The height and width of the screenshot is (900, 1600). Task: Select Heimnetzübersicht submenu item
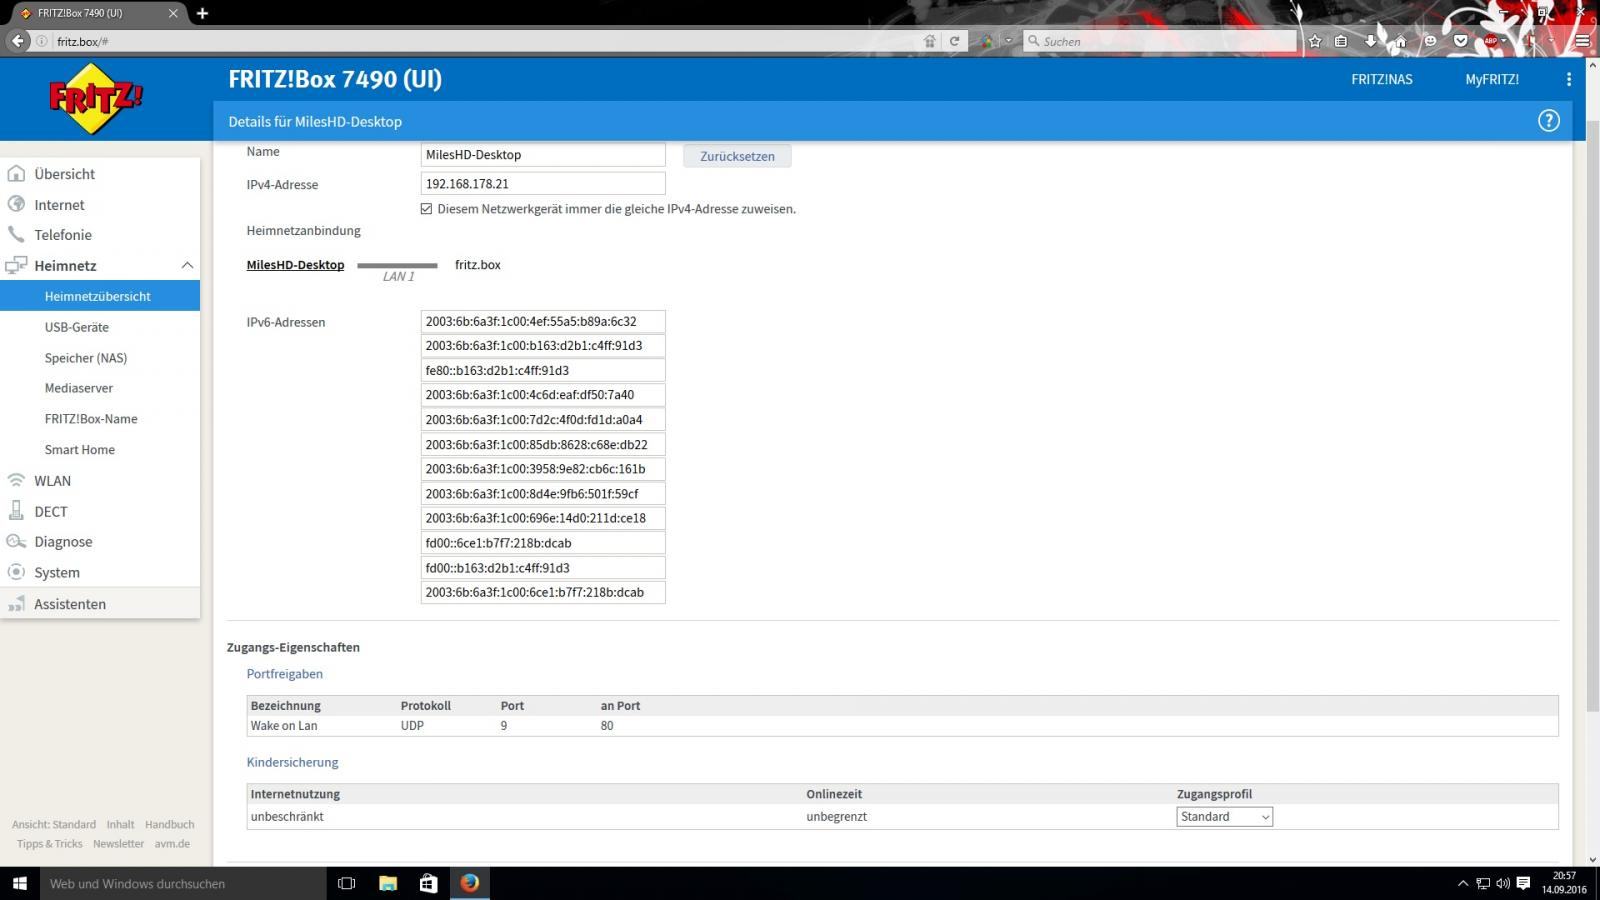click(x=100, y=296)
